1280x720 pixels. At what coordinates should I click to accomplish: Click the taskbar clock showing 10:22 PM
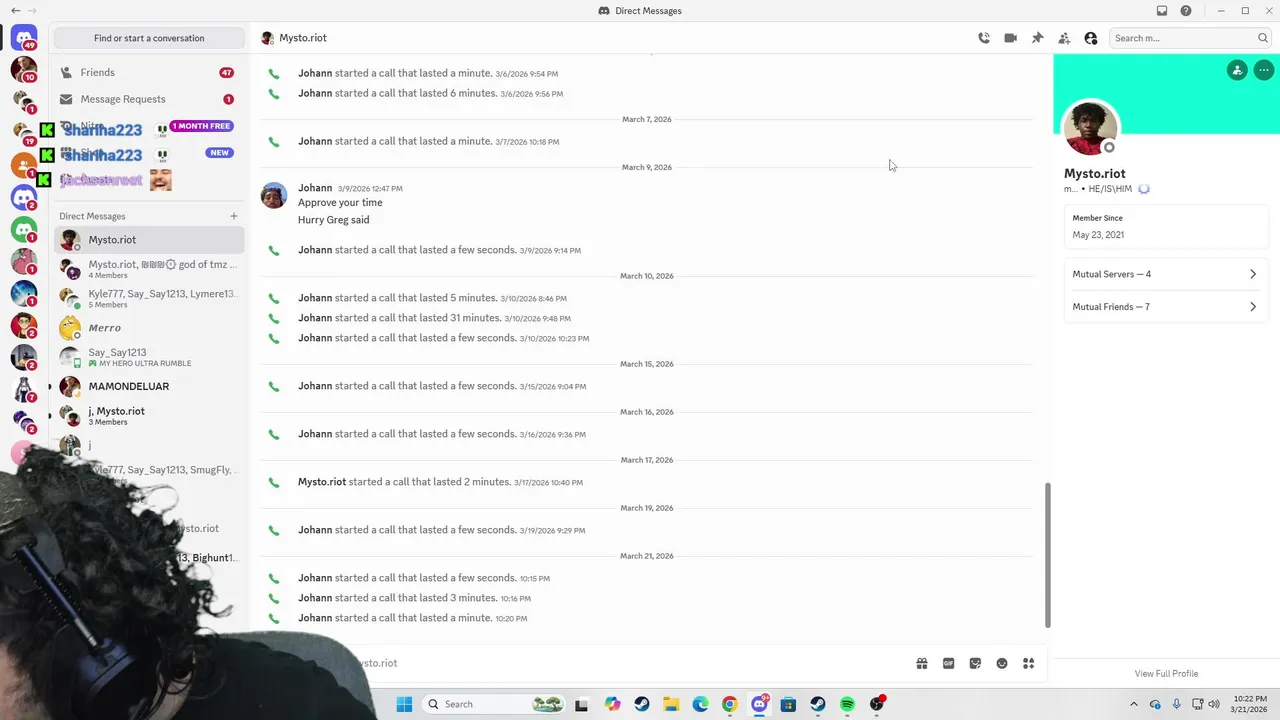[x=1250, y=704]
